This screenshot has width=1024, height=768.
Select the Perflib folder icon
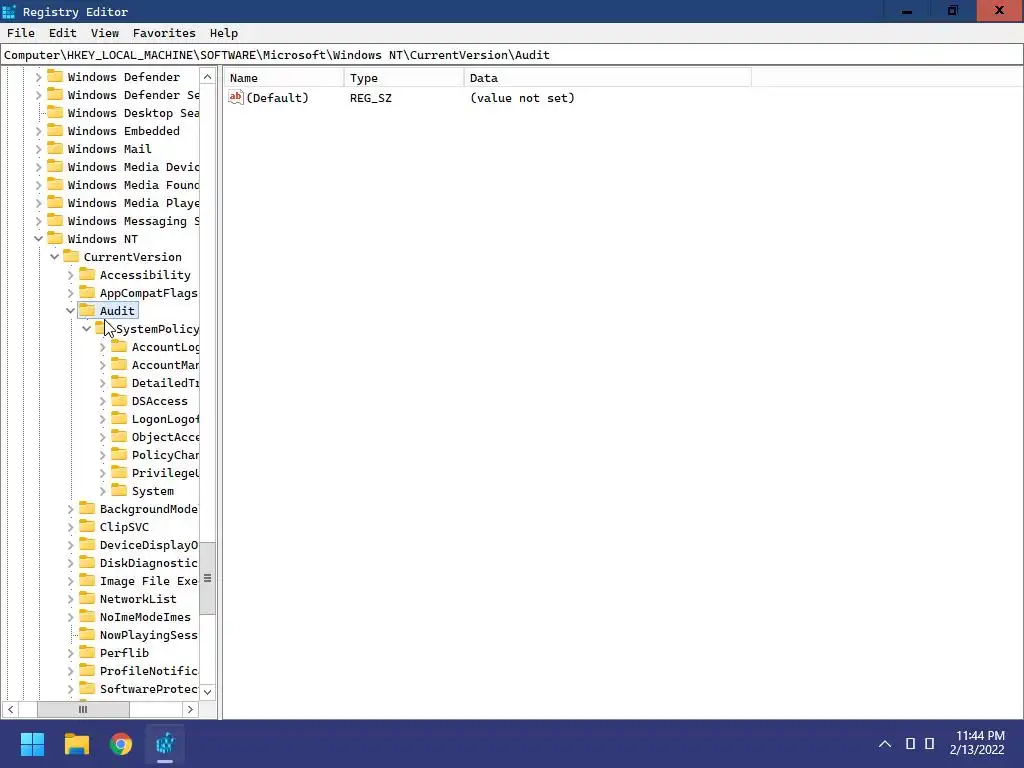coord(87,652)
